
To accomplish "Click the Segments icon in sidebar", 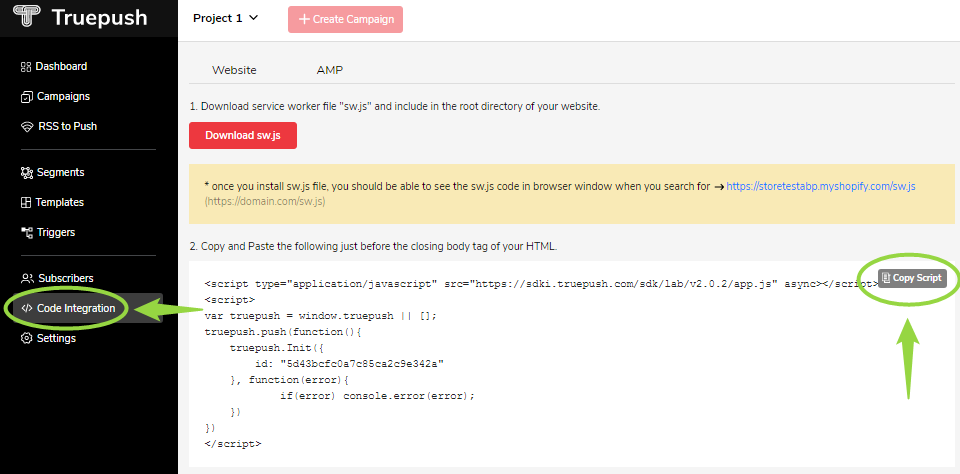I will coord(26,173).
